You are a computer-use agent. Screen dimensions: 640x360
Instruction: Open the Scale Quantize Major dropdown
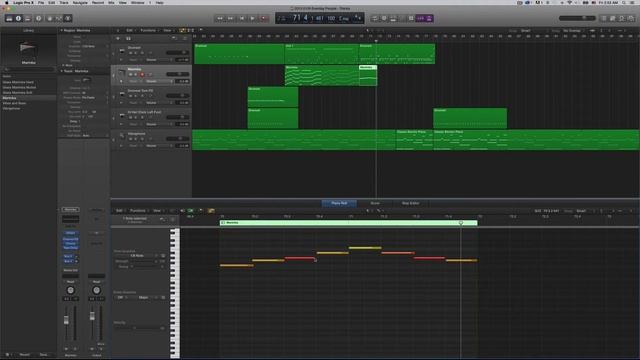coord(145,298)
